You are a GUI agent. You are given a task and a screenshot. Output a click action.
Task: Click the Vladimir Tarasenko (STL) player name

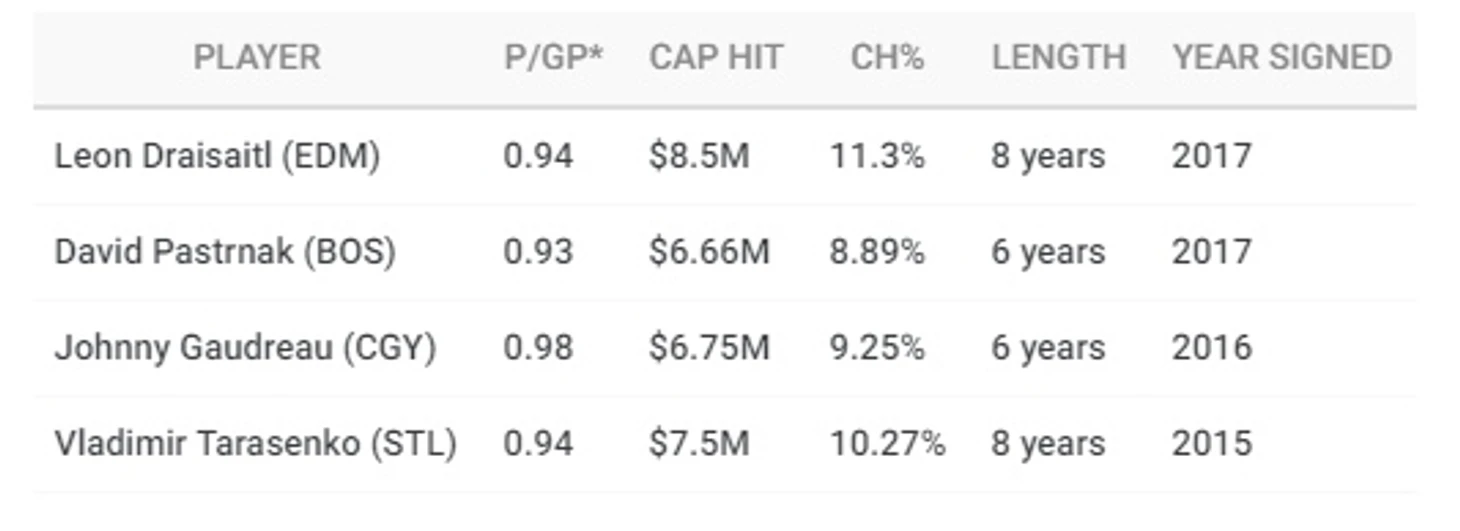(x=255, y=443)
